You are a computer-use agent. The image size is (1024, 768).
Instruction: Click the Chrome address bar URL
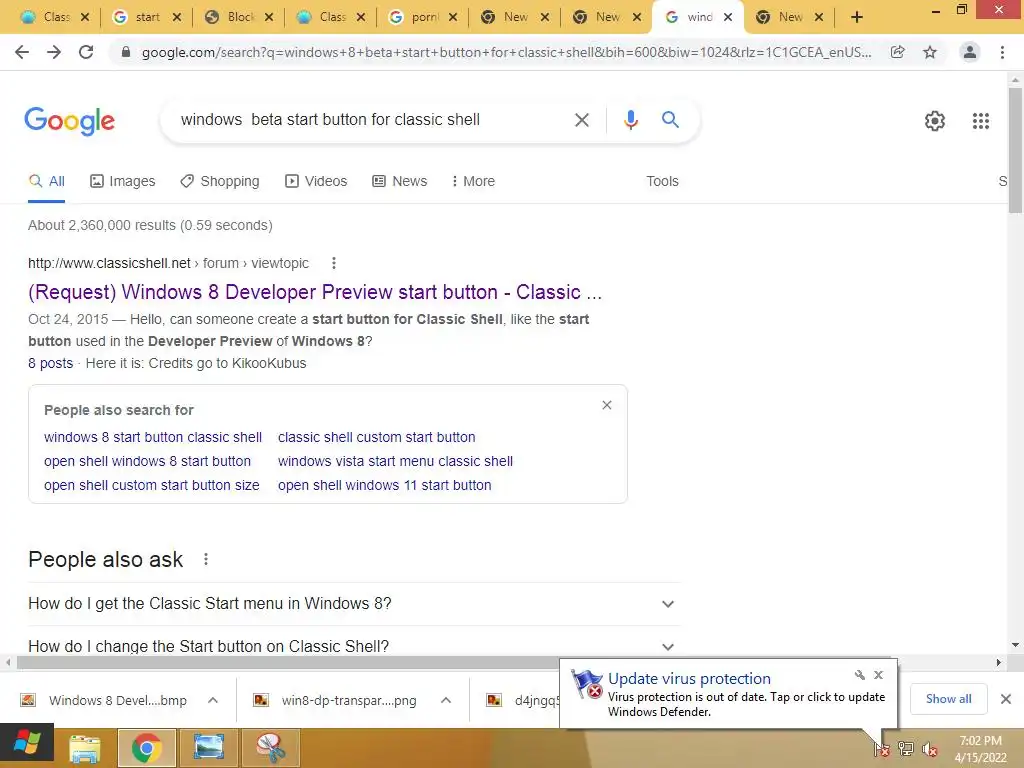506,52
